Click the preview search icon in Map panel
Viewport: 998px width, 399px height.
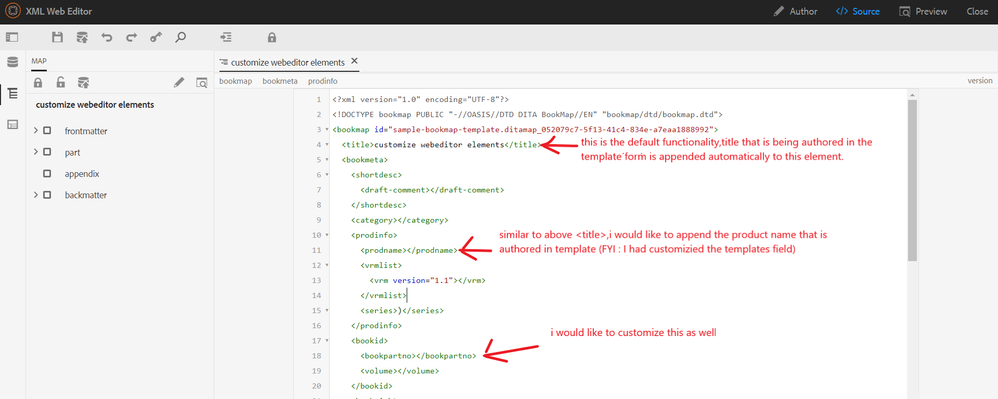pos(202,82)
